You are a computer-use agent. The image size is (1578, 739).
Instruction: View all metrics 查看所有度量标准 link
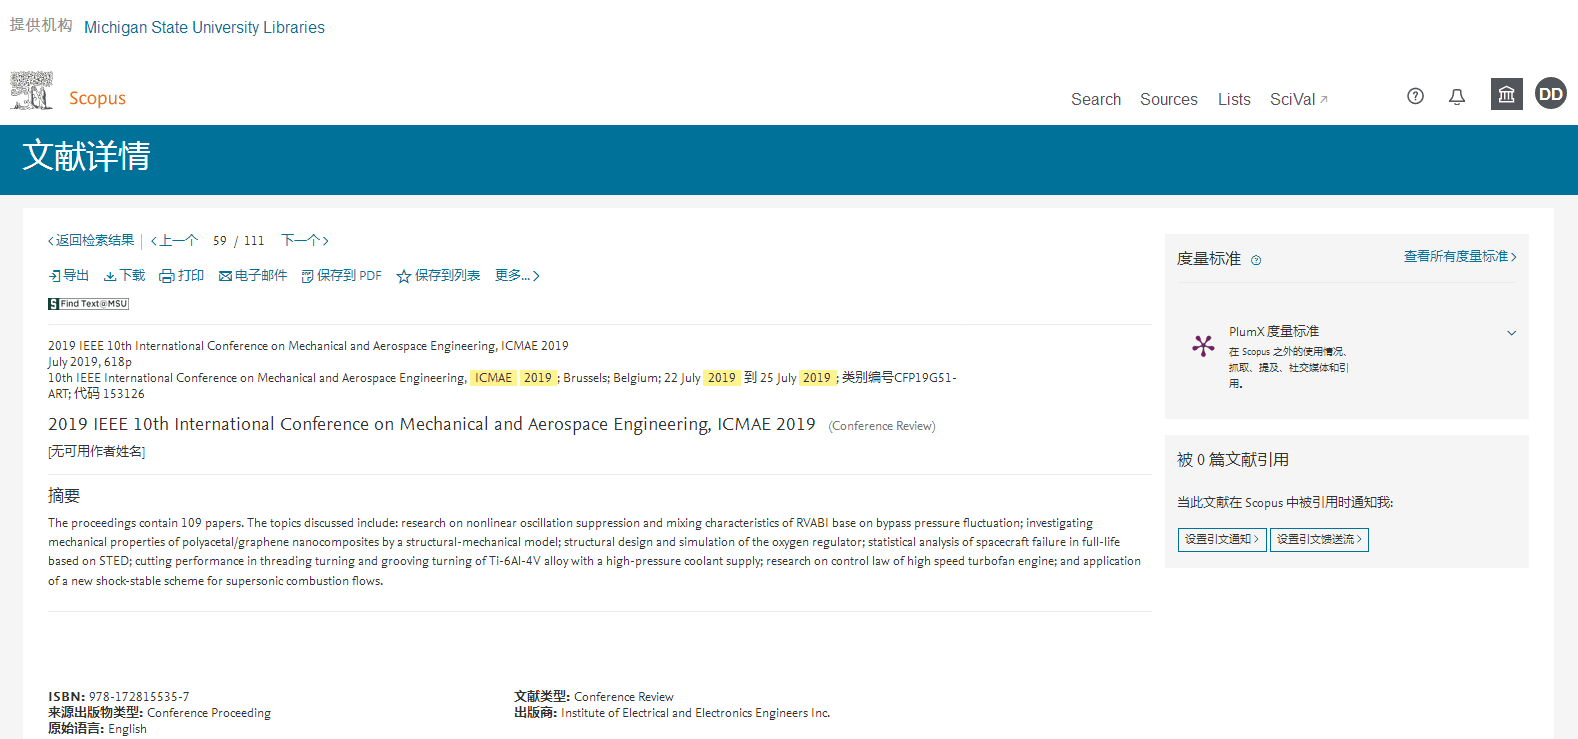[x=1459, y=257]
